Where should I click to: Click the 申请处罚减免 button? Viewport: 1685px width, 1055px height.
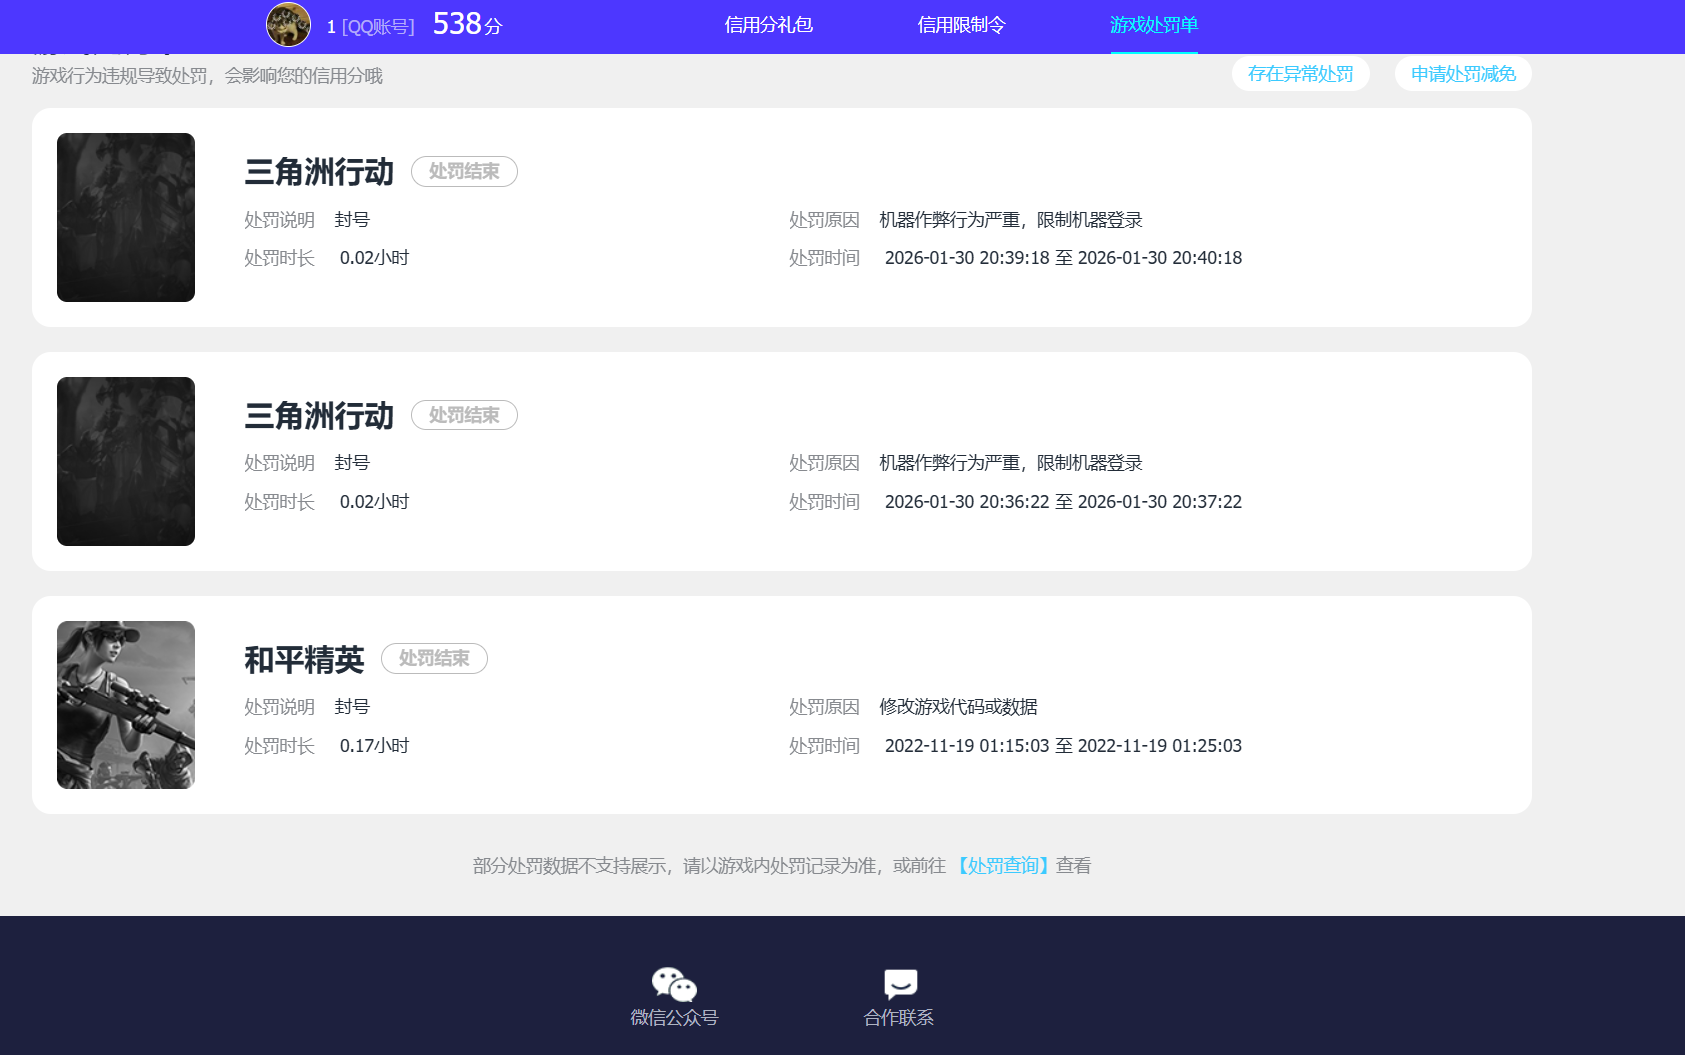coord(1463,74)
